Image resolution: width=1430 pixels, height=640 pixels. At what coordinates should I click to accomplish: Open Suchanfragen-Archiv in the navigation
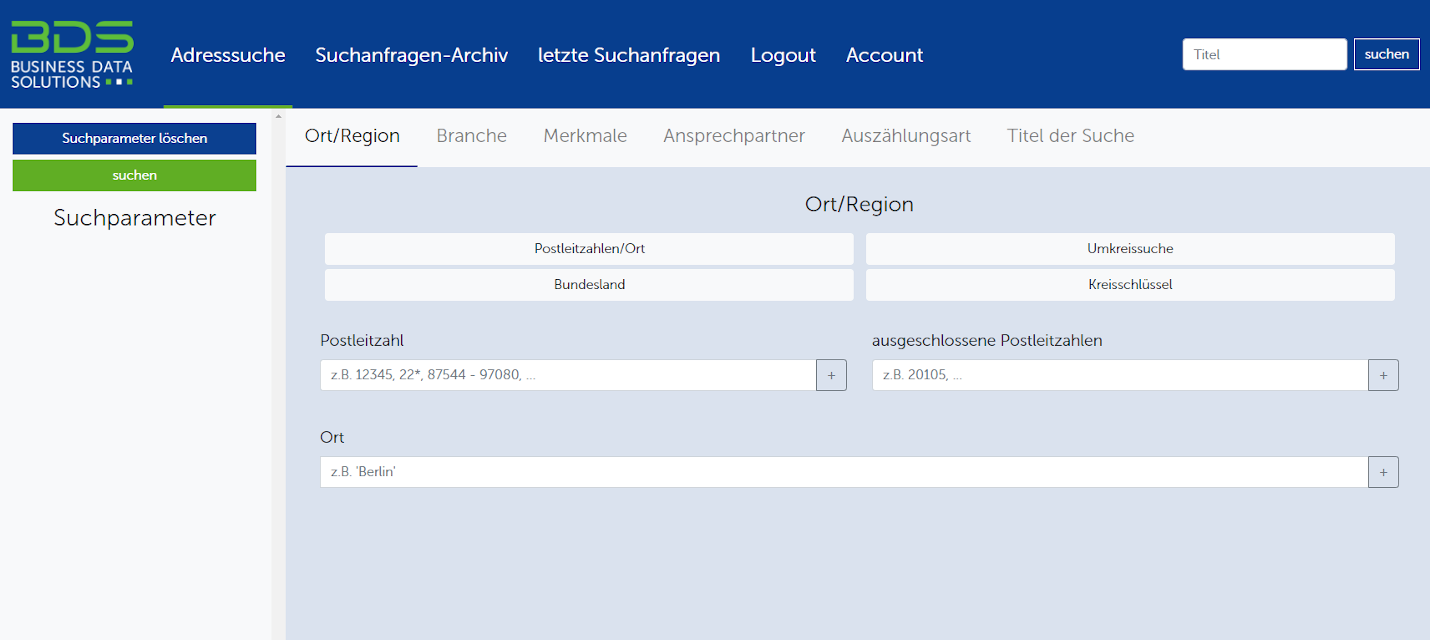coord(411,55)
